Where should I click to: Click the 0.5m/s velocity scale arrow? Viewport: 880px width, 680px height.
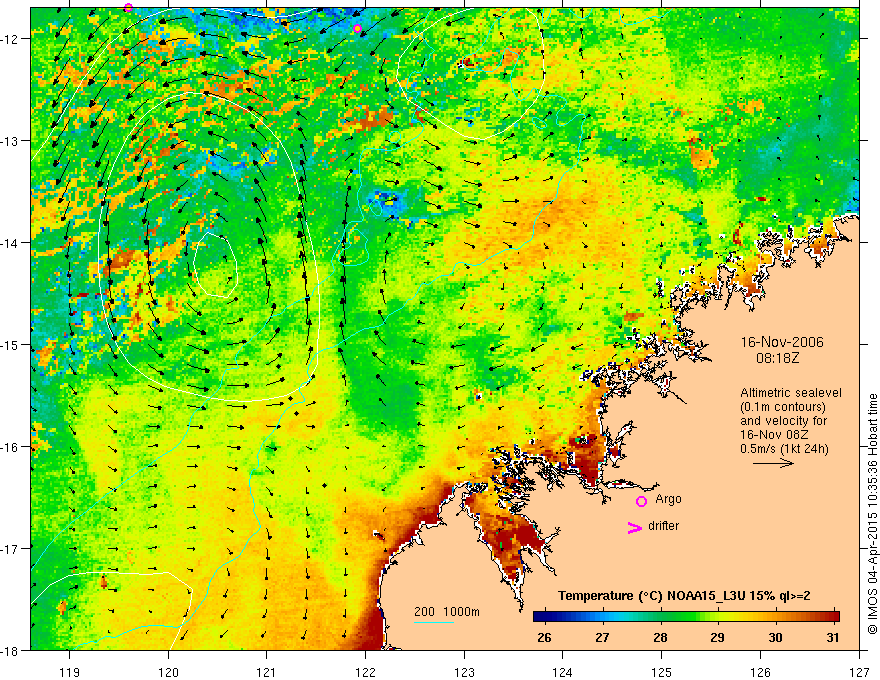[773, 463]
